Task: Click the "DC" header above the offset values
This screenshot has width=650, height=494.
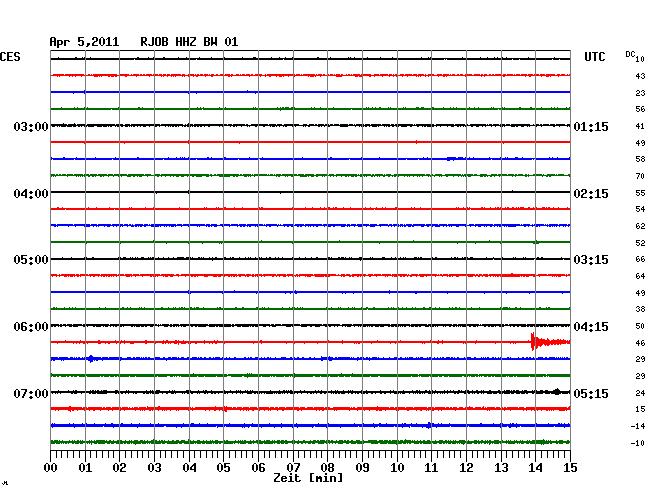Action: 631,54
